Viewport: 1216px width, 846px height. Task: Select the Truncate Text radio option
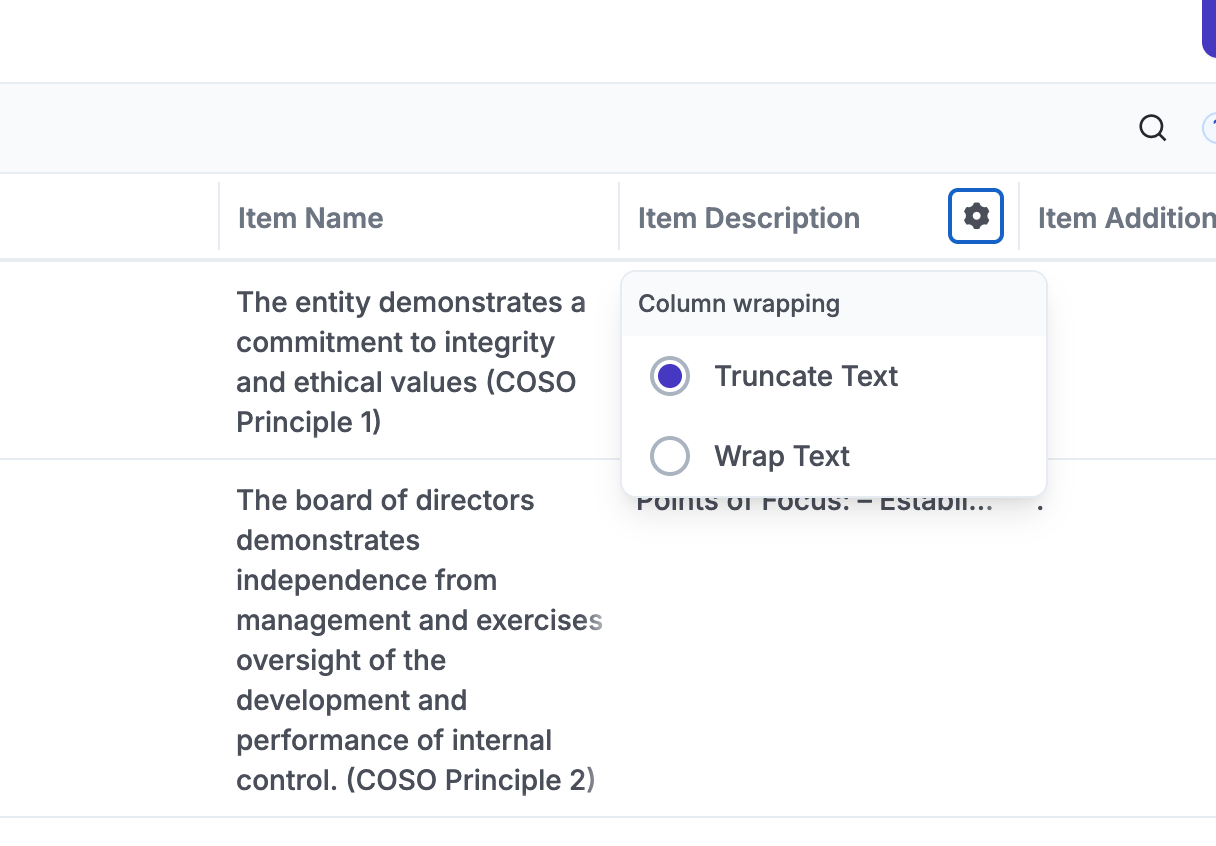pyautogui.click(x=670, y=377)
